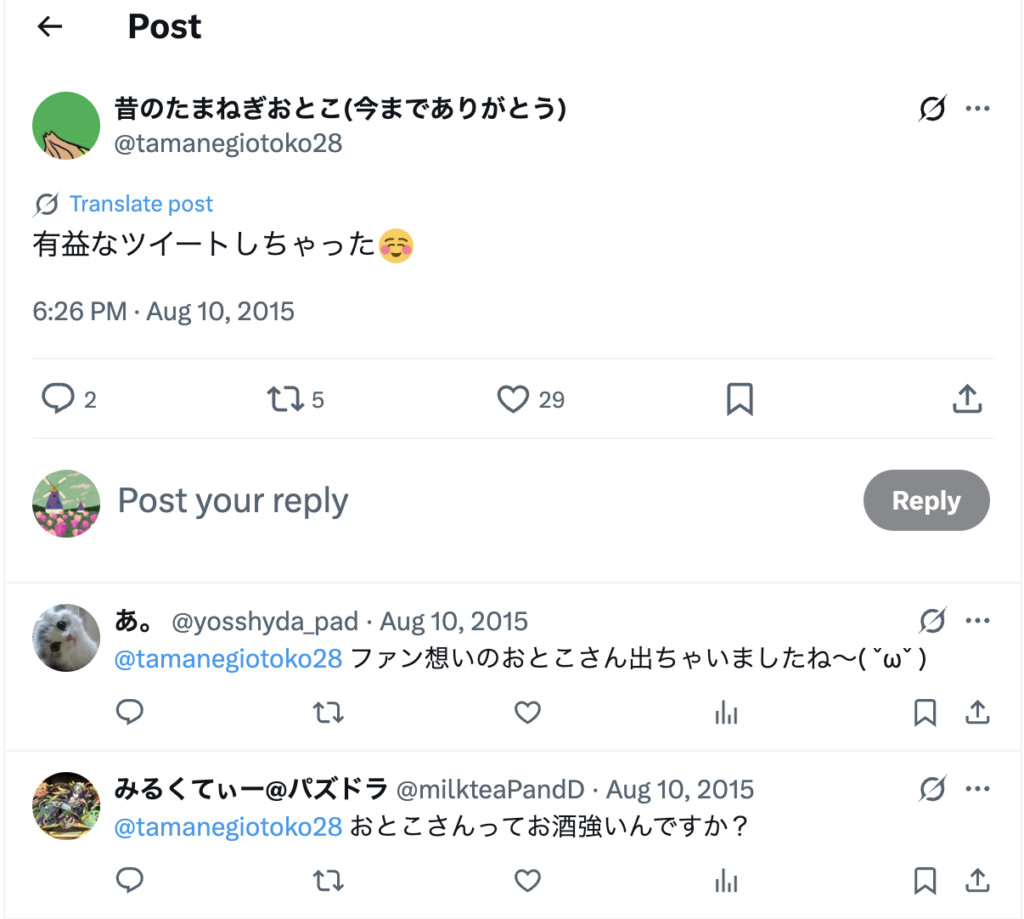Screen dimensions: 1024x919
Task: Repost the main tweet with 5 reposts
Action: tap(285, 399)
